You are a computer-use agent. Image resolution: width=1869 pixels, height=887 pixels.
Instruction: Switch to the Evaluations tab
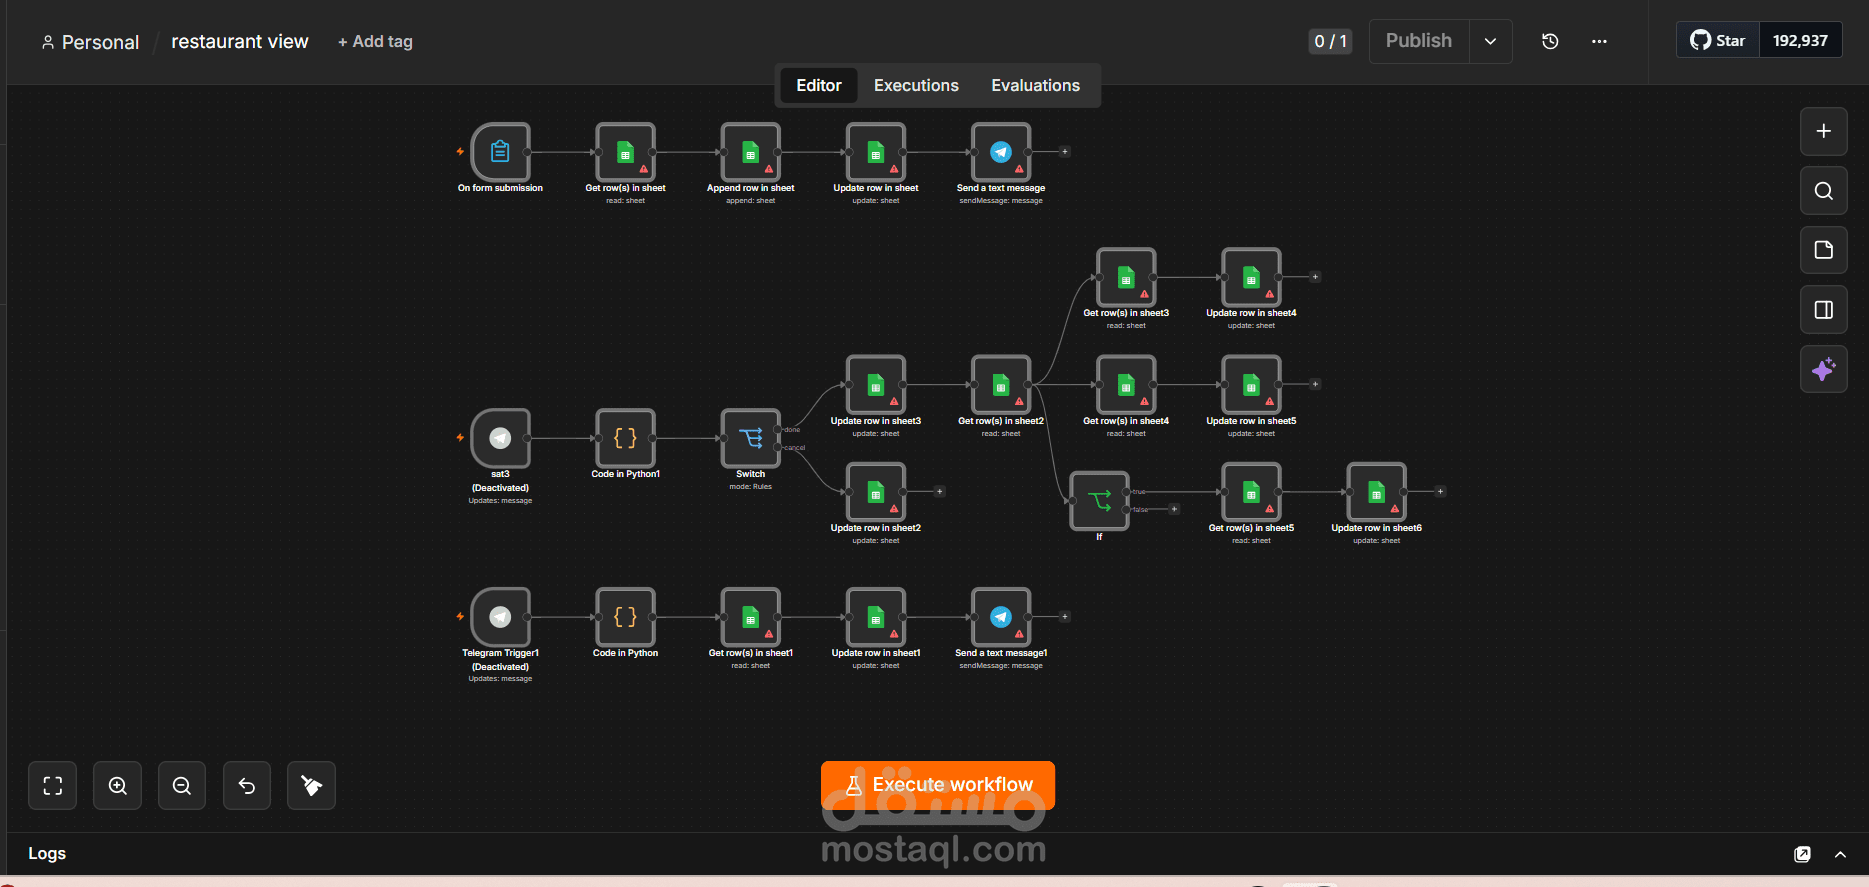(x=1035, y=85)
